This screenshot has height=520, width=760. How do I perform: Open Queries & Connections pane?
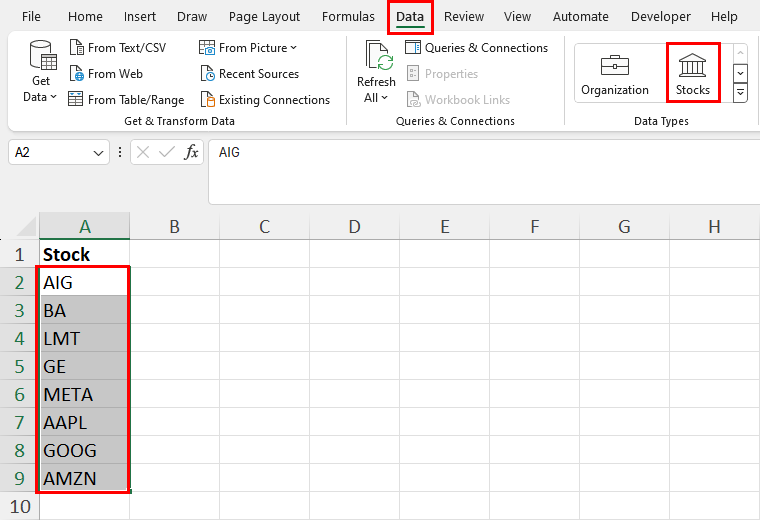476,47
